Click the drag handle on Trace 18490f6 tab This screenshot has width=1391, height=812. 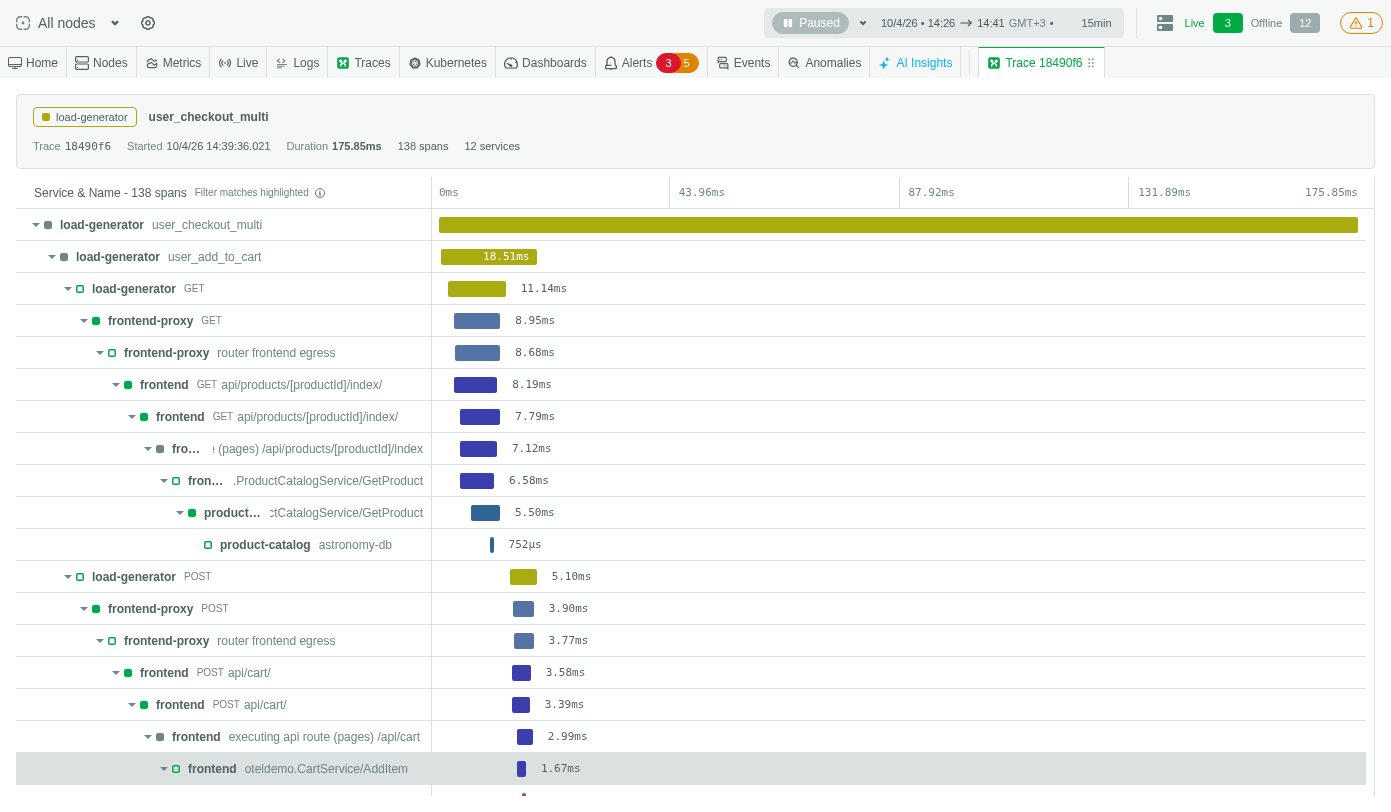[1091, 63]
